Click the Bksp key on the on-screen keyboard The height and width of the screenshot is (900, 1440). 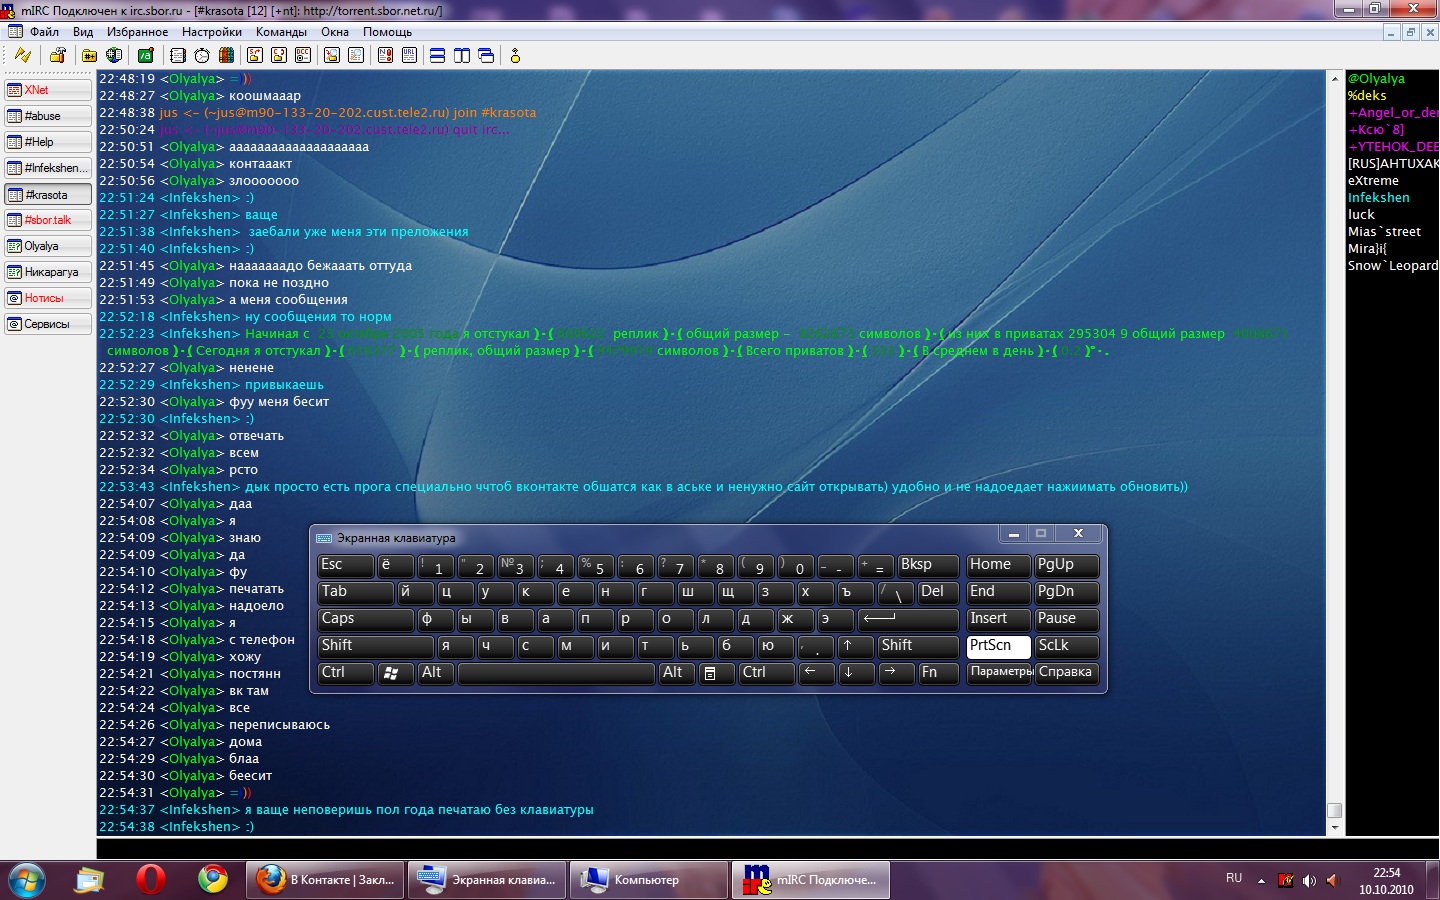pyautogui.click(x=927, y=565)
